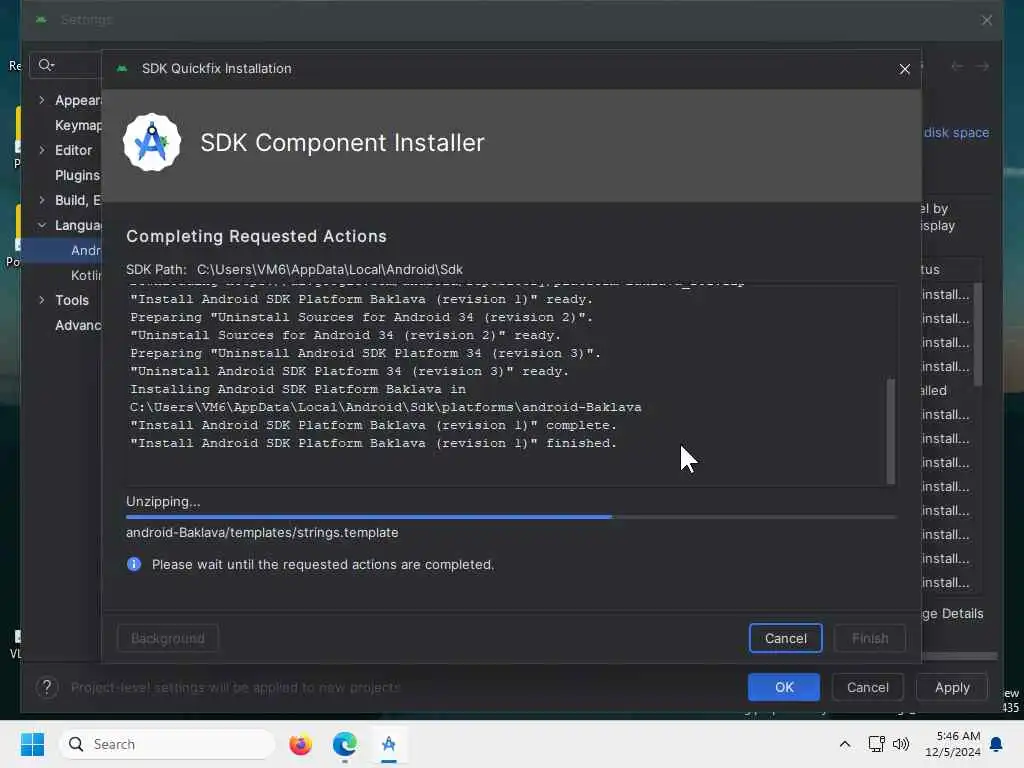Open the help icon in Settings window
The width and height of the screenshot is (1024, 768).
tap(47, 687)
